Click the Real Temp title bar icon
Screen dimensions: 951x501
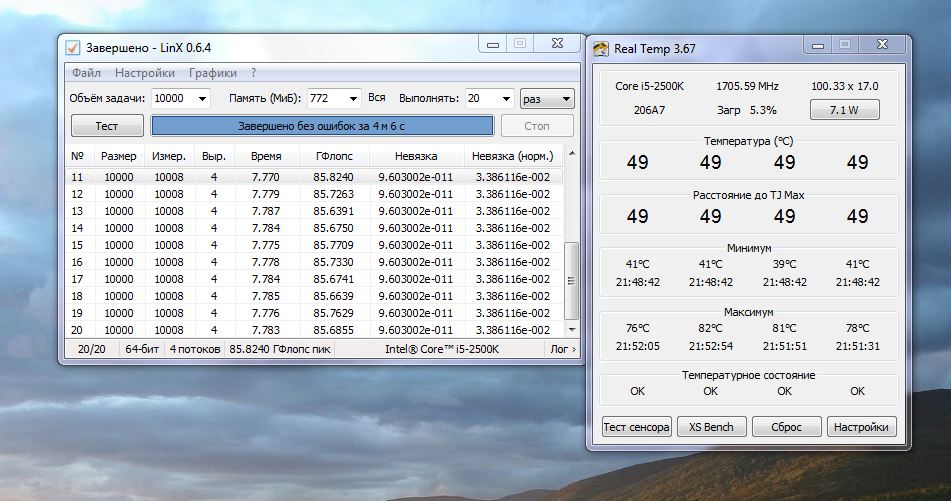[600, 49]
